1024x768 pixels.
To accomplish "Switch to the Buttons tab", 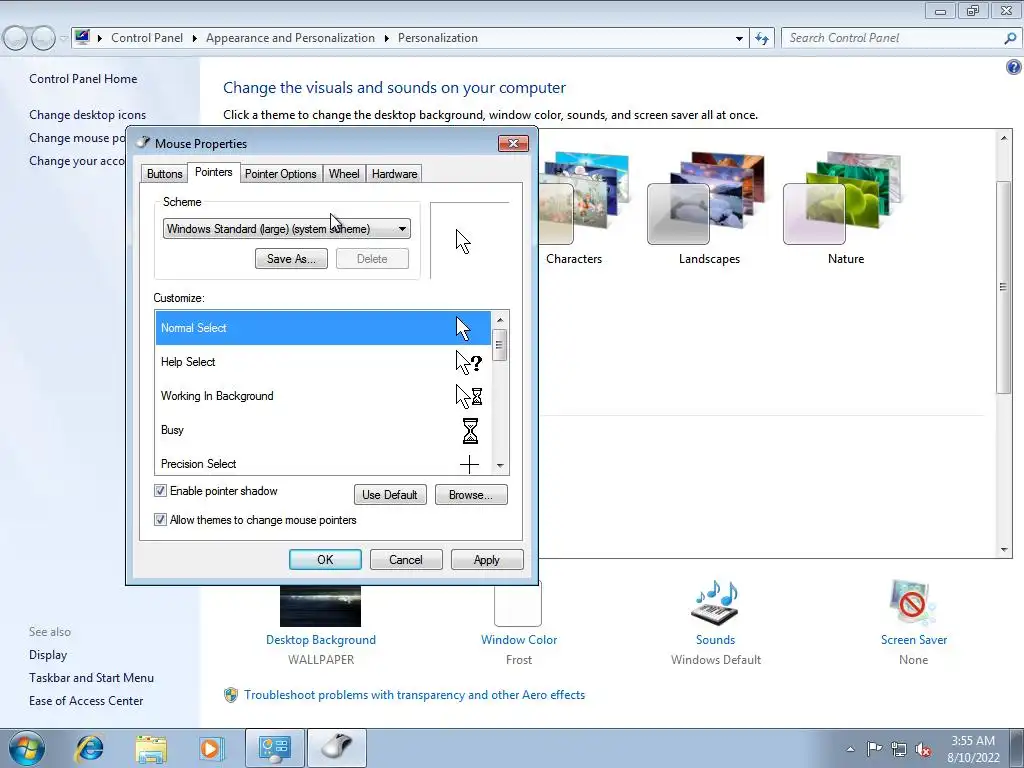I will point(165,174).
